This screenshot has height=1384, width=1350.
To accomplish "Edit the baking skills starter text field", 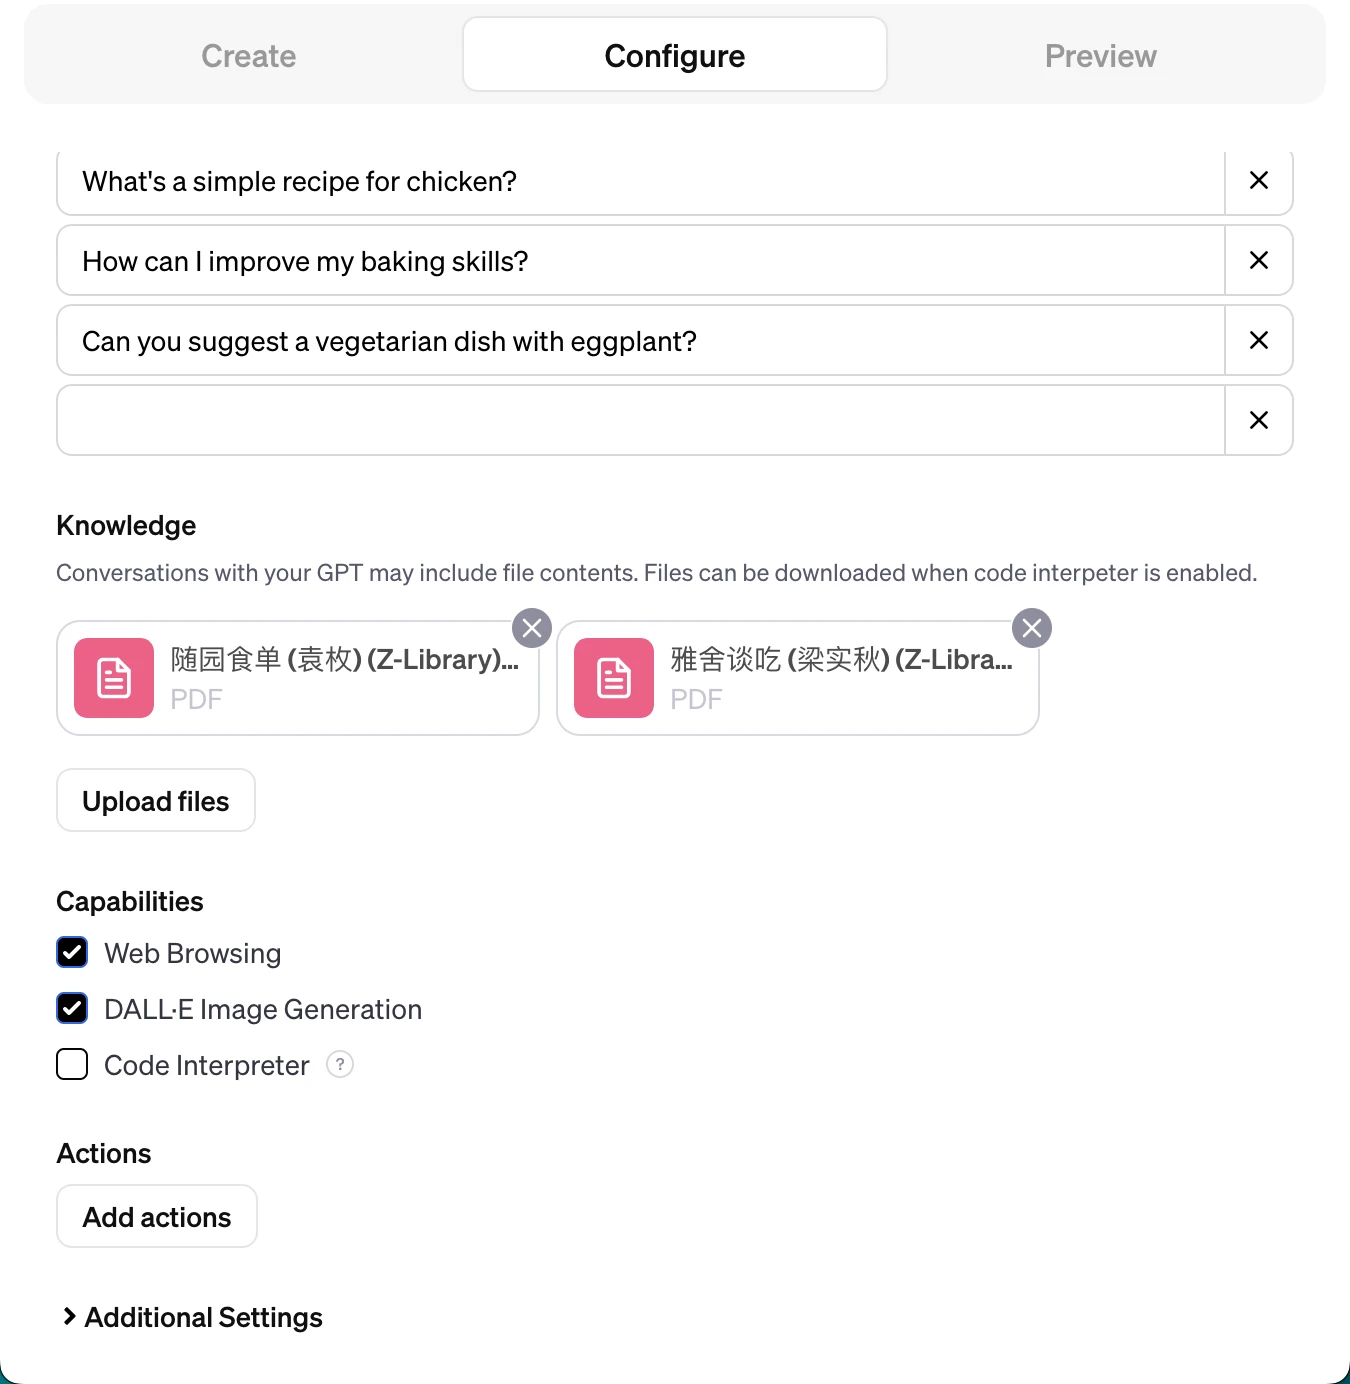I will coord(641,260).
